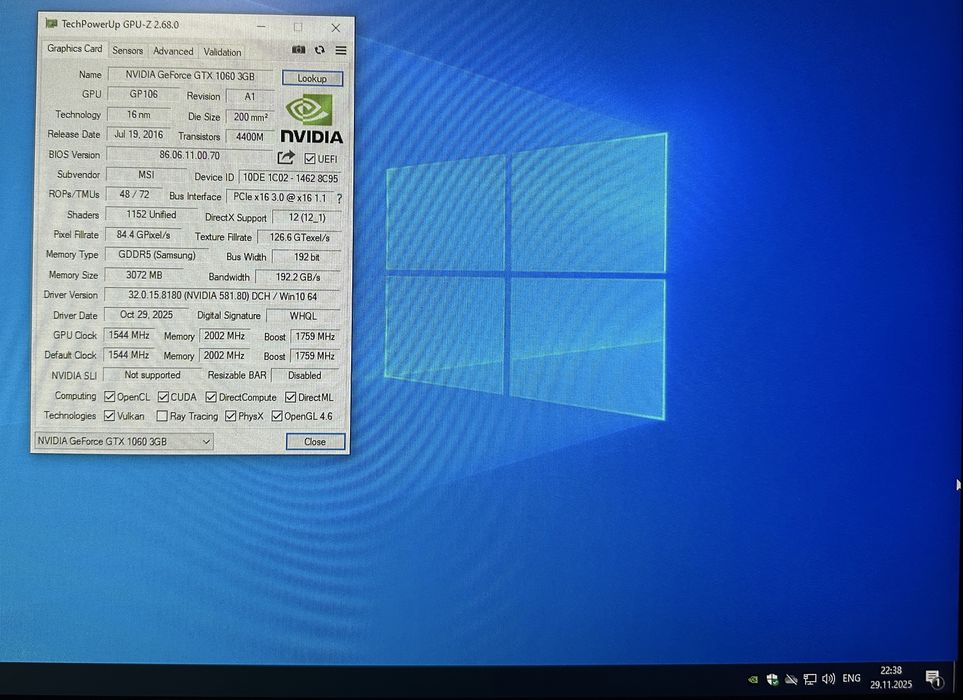Toggle the PhysX checkbox
The image size is (963, 700).
[x=230, y=416]
